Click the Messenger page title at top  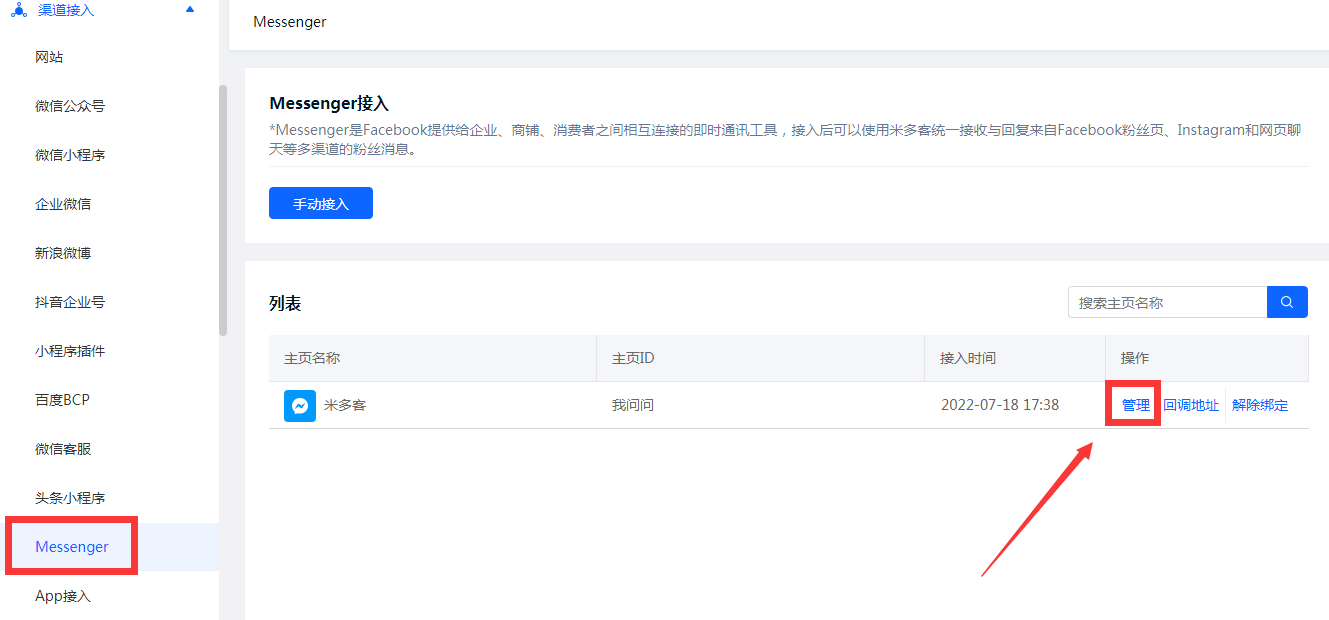(x=290, y=21)
